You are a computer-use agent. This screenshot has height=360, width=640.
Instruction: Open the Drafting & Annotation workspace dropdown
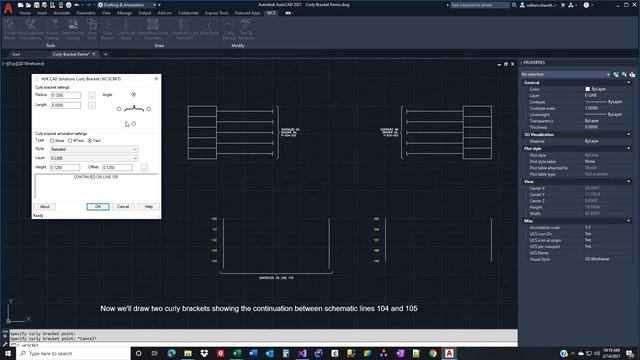127,5
